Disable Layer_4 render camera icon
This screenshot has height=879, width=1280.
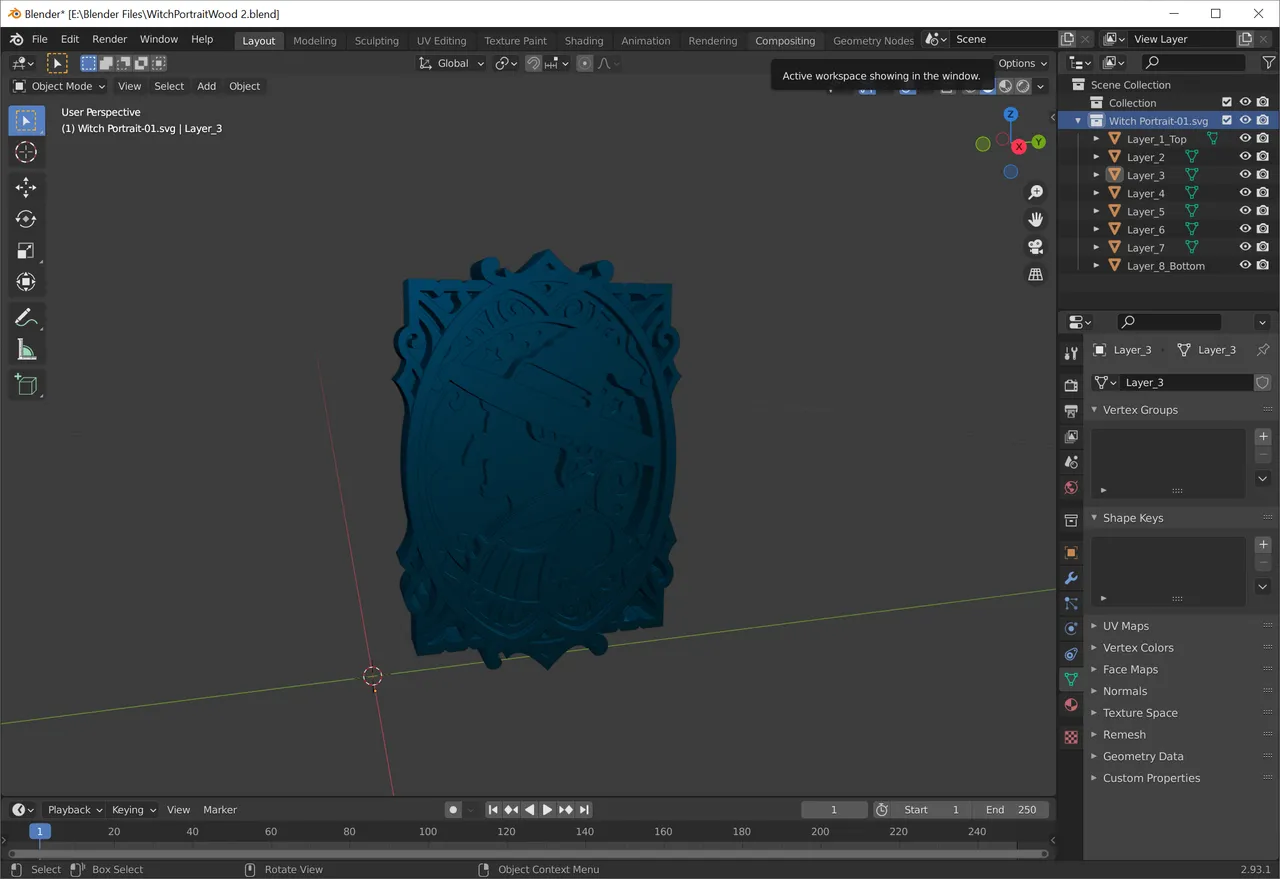(1263, 193)
